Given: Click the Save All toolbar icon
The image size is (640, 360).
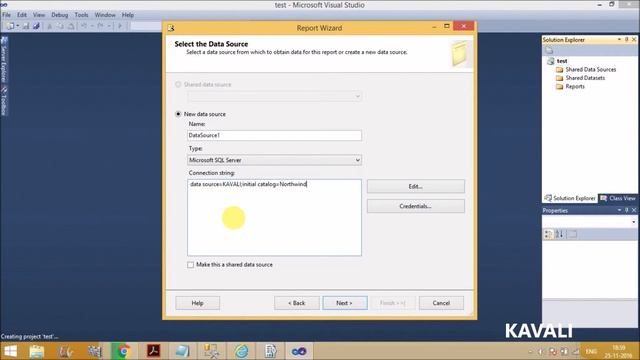Looking at the screenshot, I should [x=36, y=26].
